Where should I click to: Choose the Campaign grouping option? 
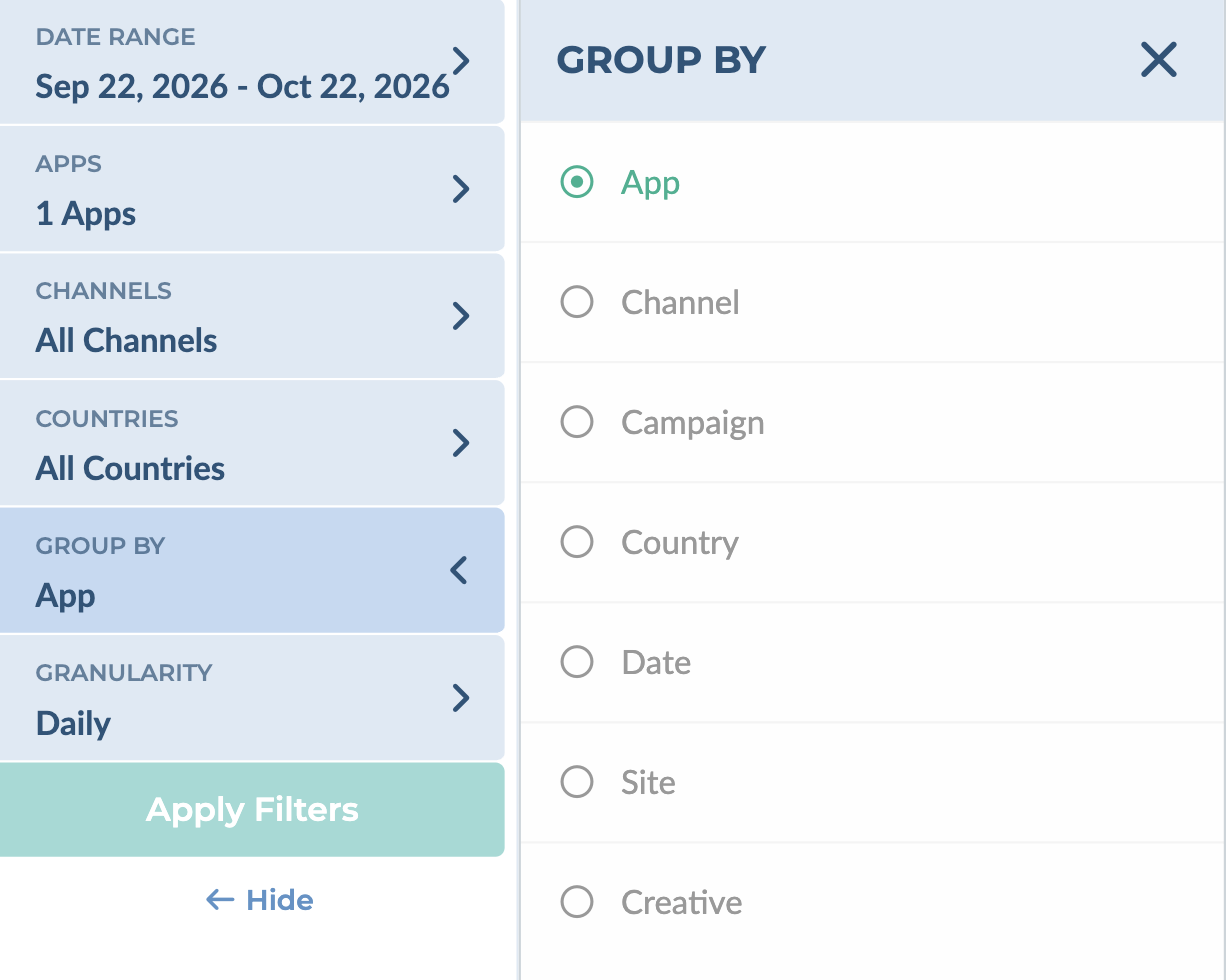tap(577, 422)
